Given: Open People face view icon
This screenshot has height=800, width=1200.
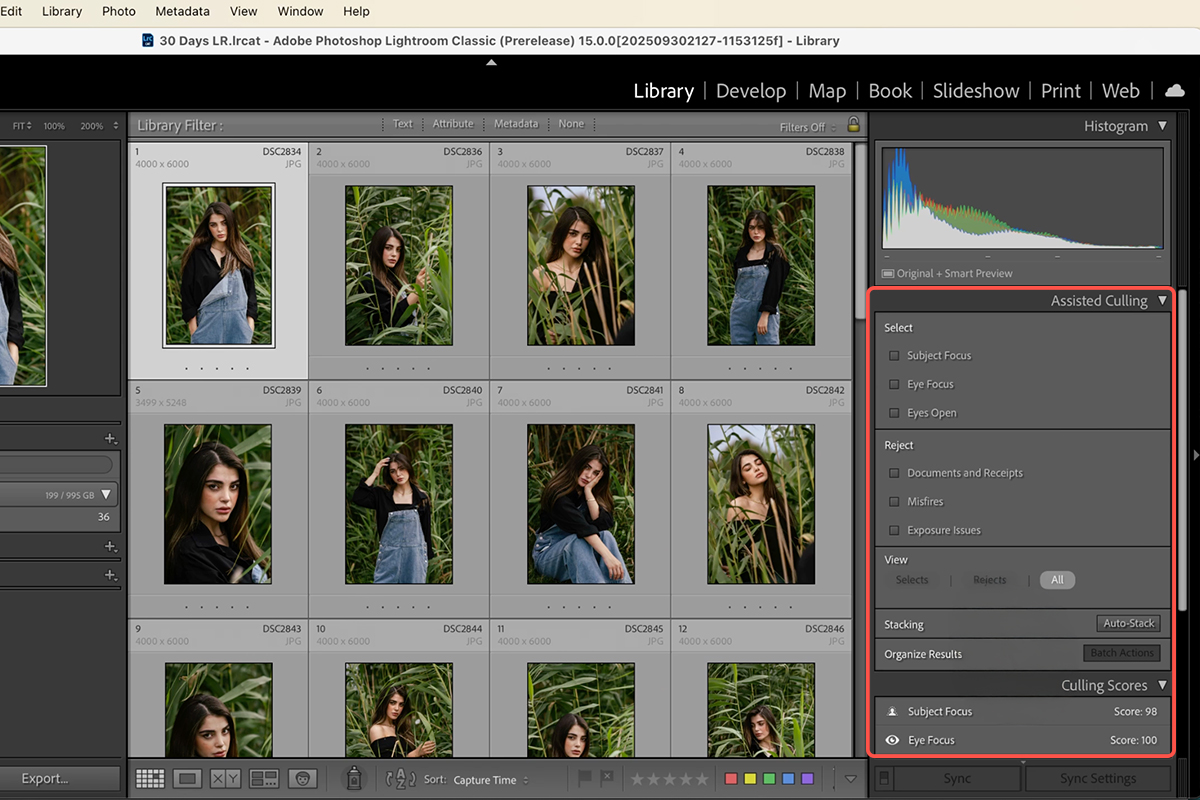Looking at the screenshot, I should point(302,778).
